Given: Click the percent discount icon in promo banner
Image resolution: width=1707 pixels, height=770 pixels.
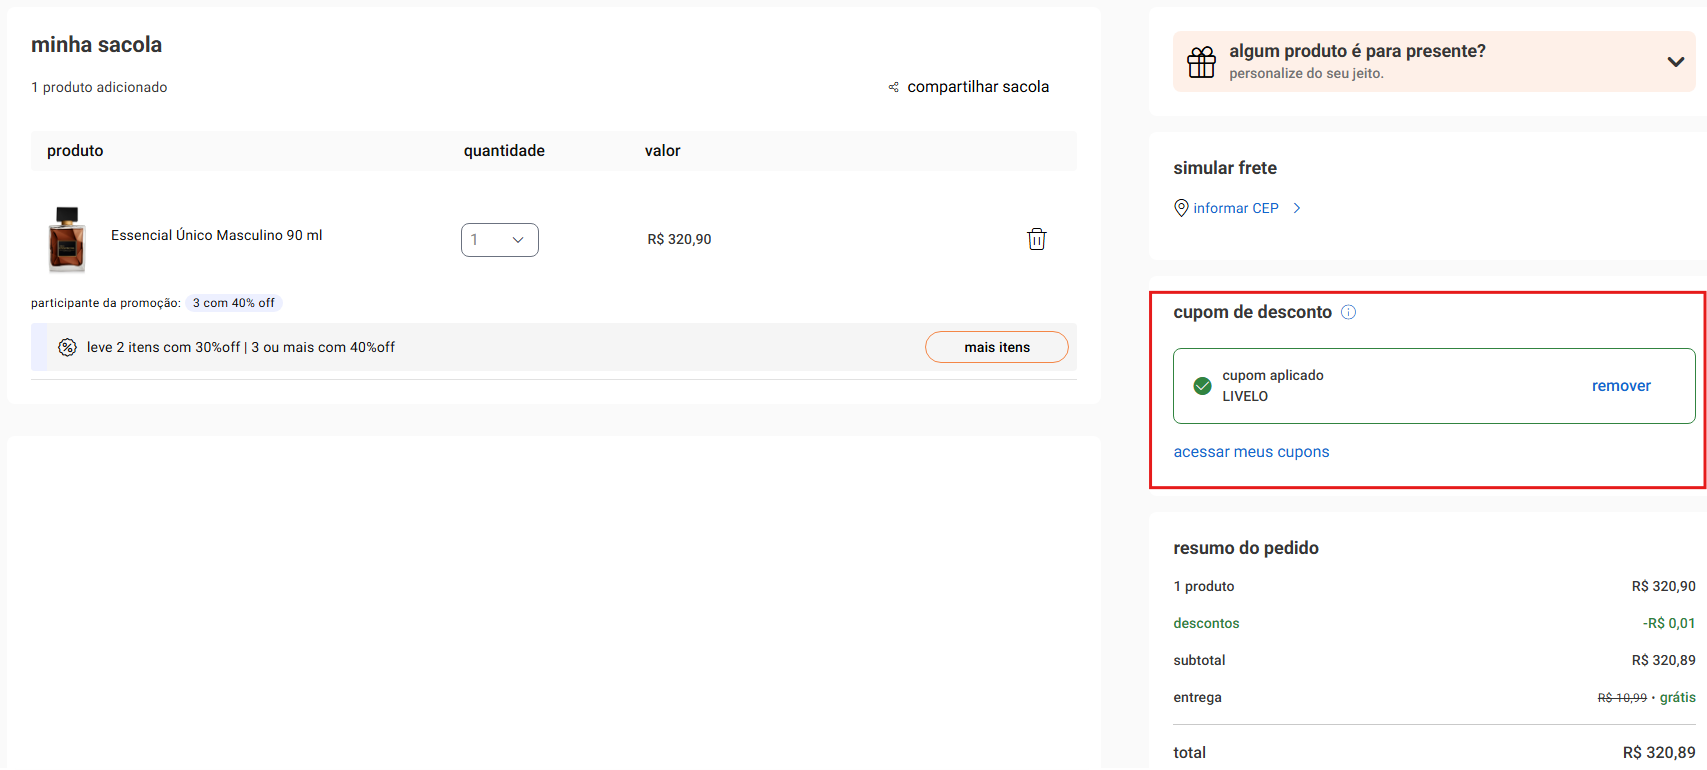Looking at the screenshot, I should pyautogui.click(x=67, y=348).
